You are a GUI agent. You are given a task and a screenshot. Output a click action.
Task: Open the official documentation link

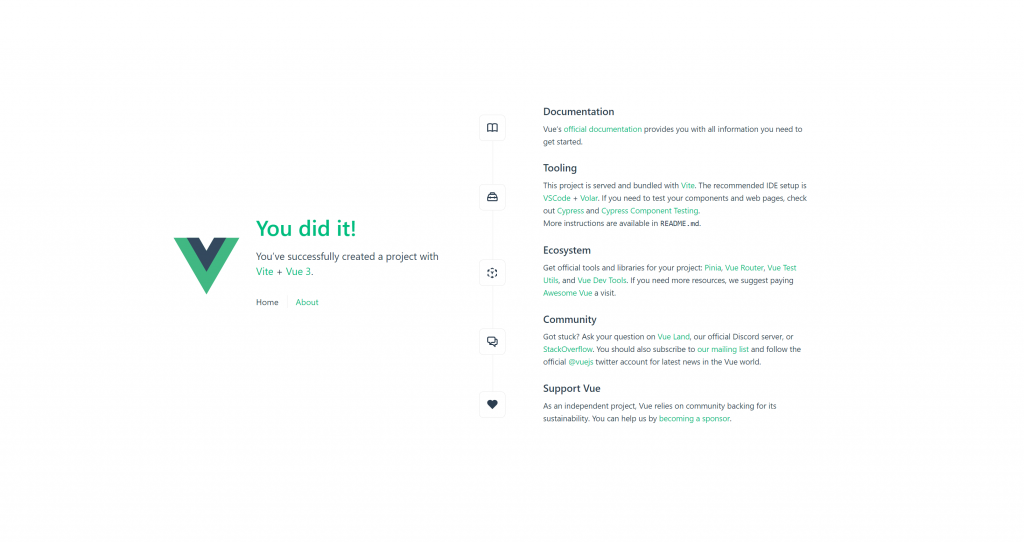pyautogui.click(x=602, y=129)
